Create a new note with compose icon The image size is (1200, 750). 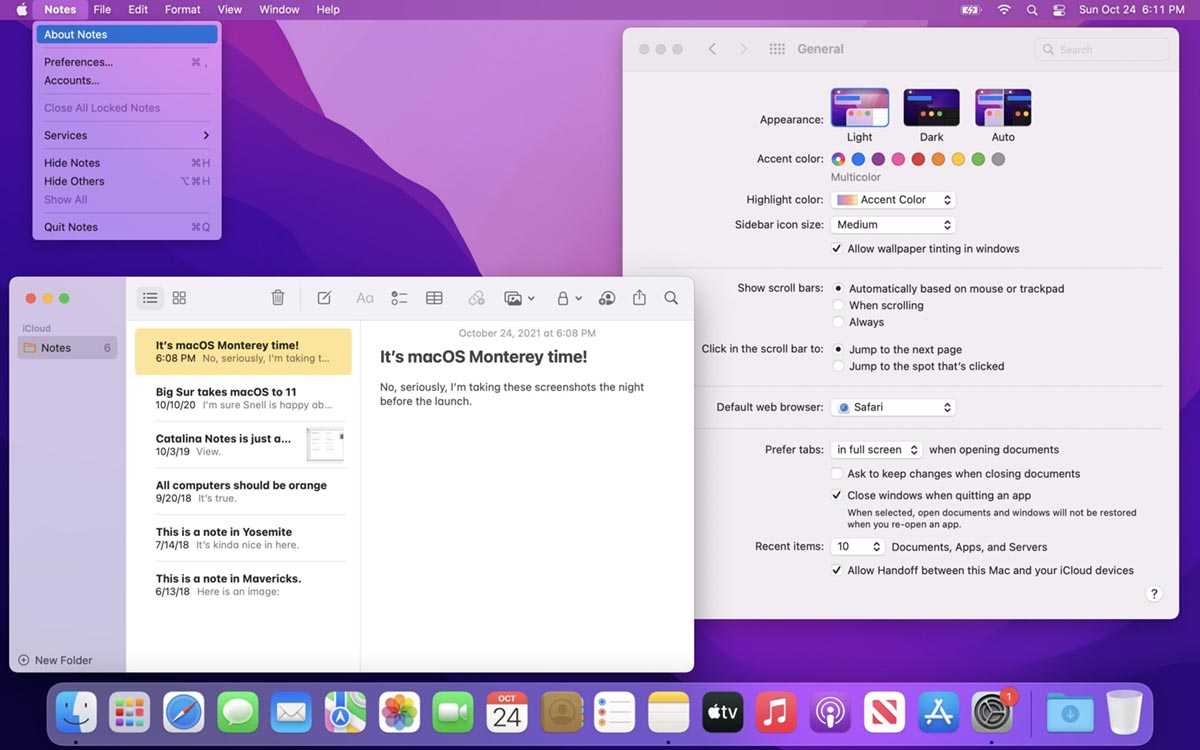324,298
